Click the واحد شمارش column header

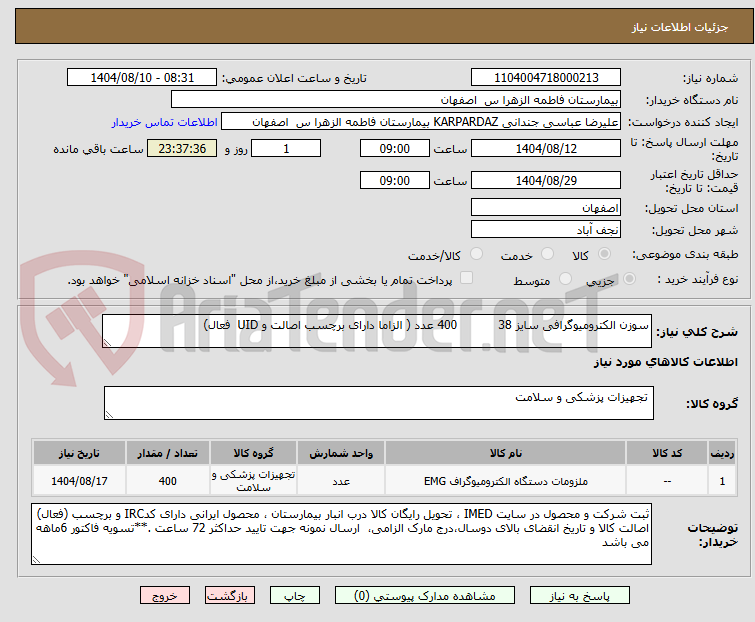pos(341,453)
